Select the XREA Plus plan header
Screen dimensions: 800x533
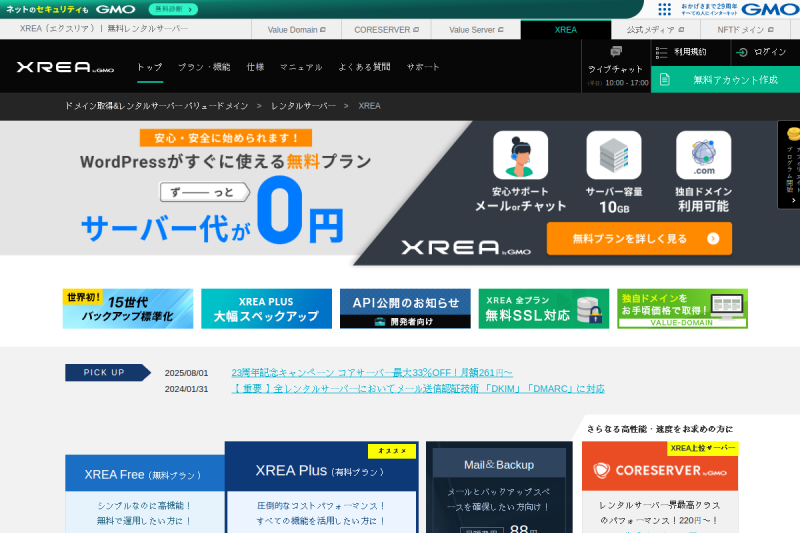pos(321,467)
